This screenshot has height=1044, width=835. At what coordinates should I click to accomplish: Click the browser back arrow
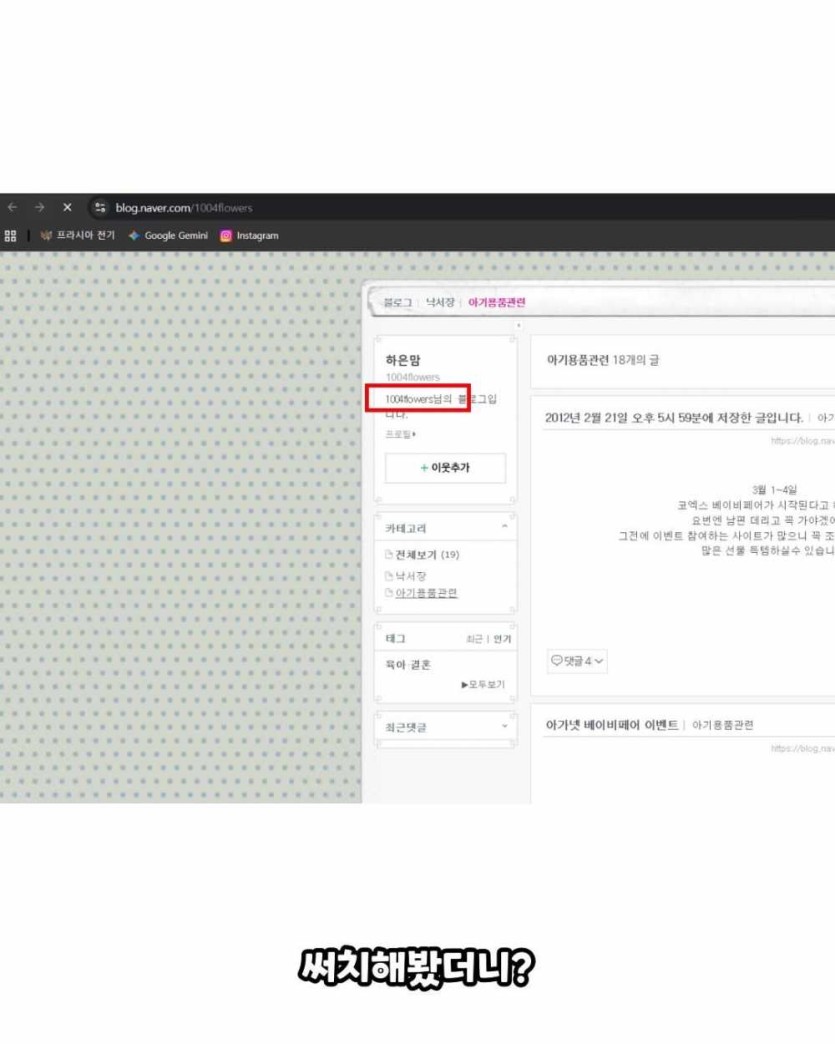[x=12, y=207]
